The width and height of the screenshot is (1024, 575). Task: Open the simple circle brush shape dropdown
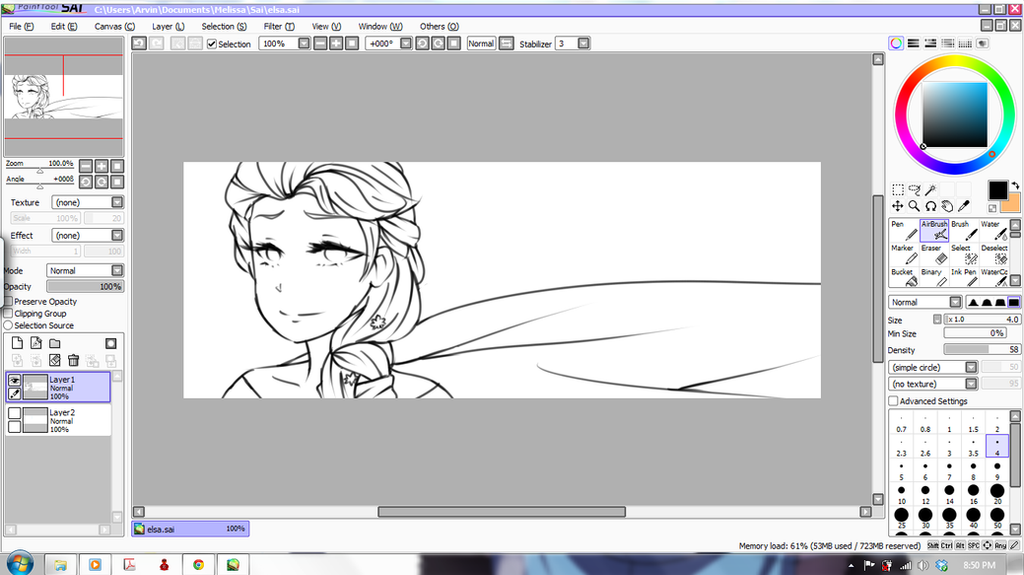tap(971, 367)
